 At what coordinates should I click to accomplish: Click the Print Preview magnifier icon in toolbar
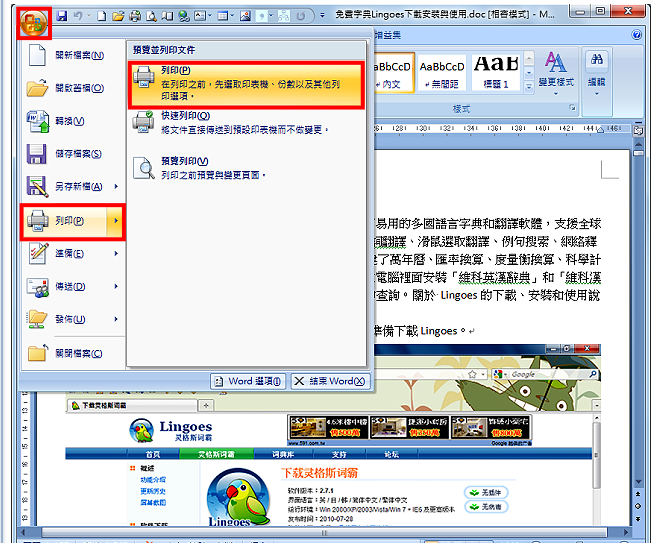coord(151,16)
